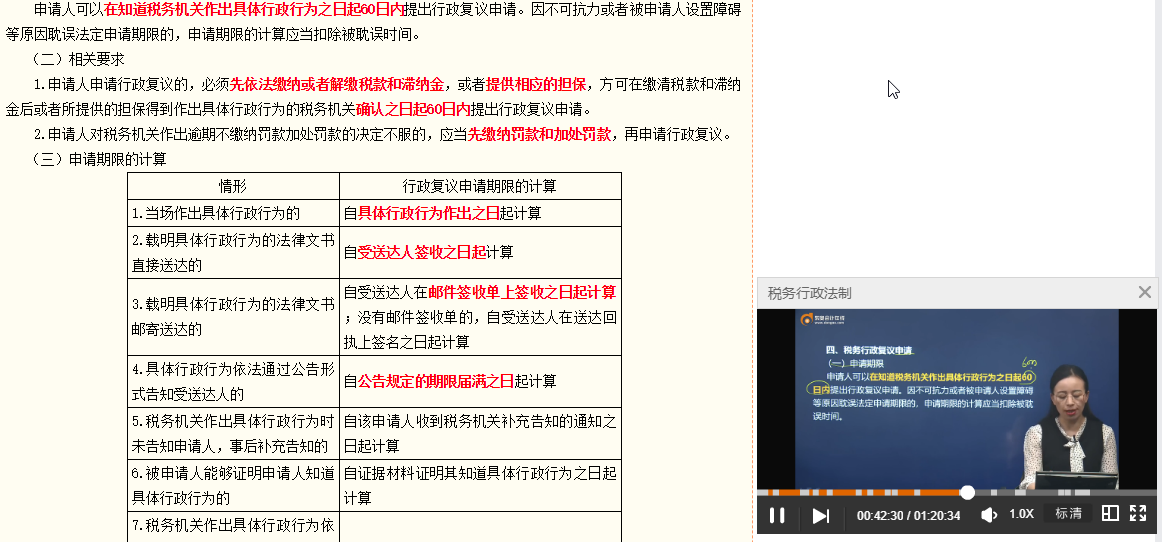Viewport: 1162px width, 542px height.
Task: Click the 行政复议申请期限的计算 column header
Action: [x=480, y=186]
